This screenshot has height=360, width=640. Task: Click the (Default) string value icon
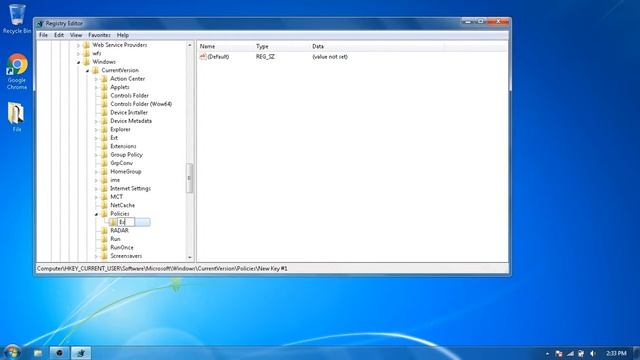(x=203, y=57)
